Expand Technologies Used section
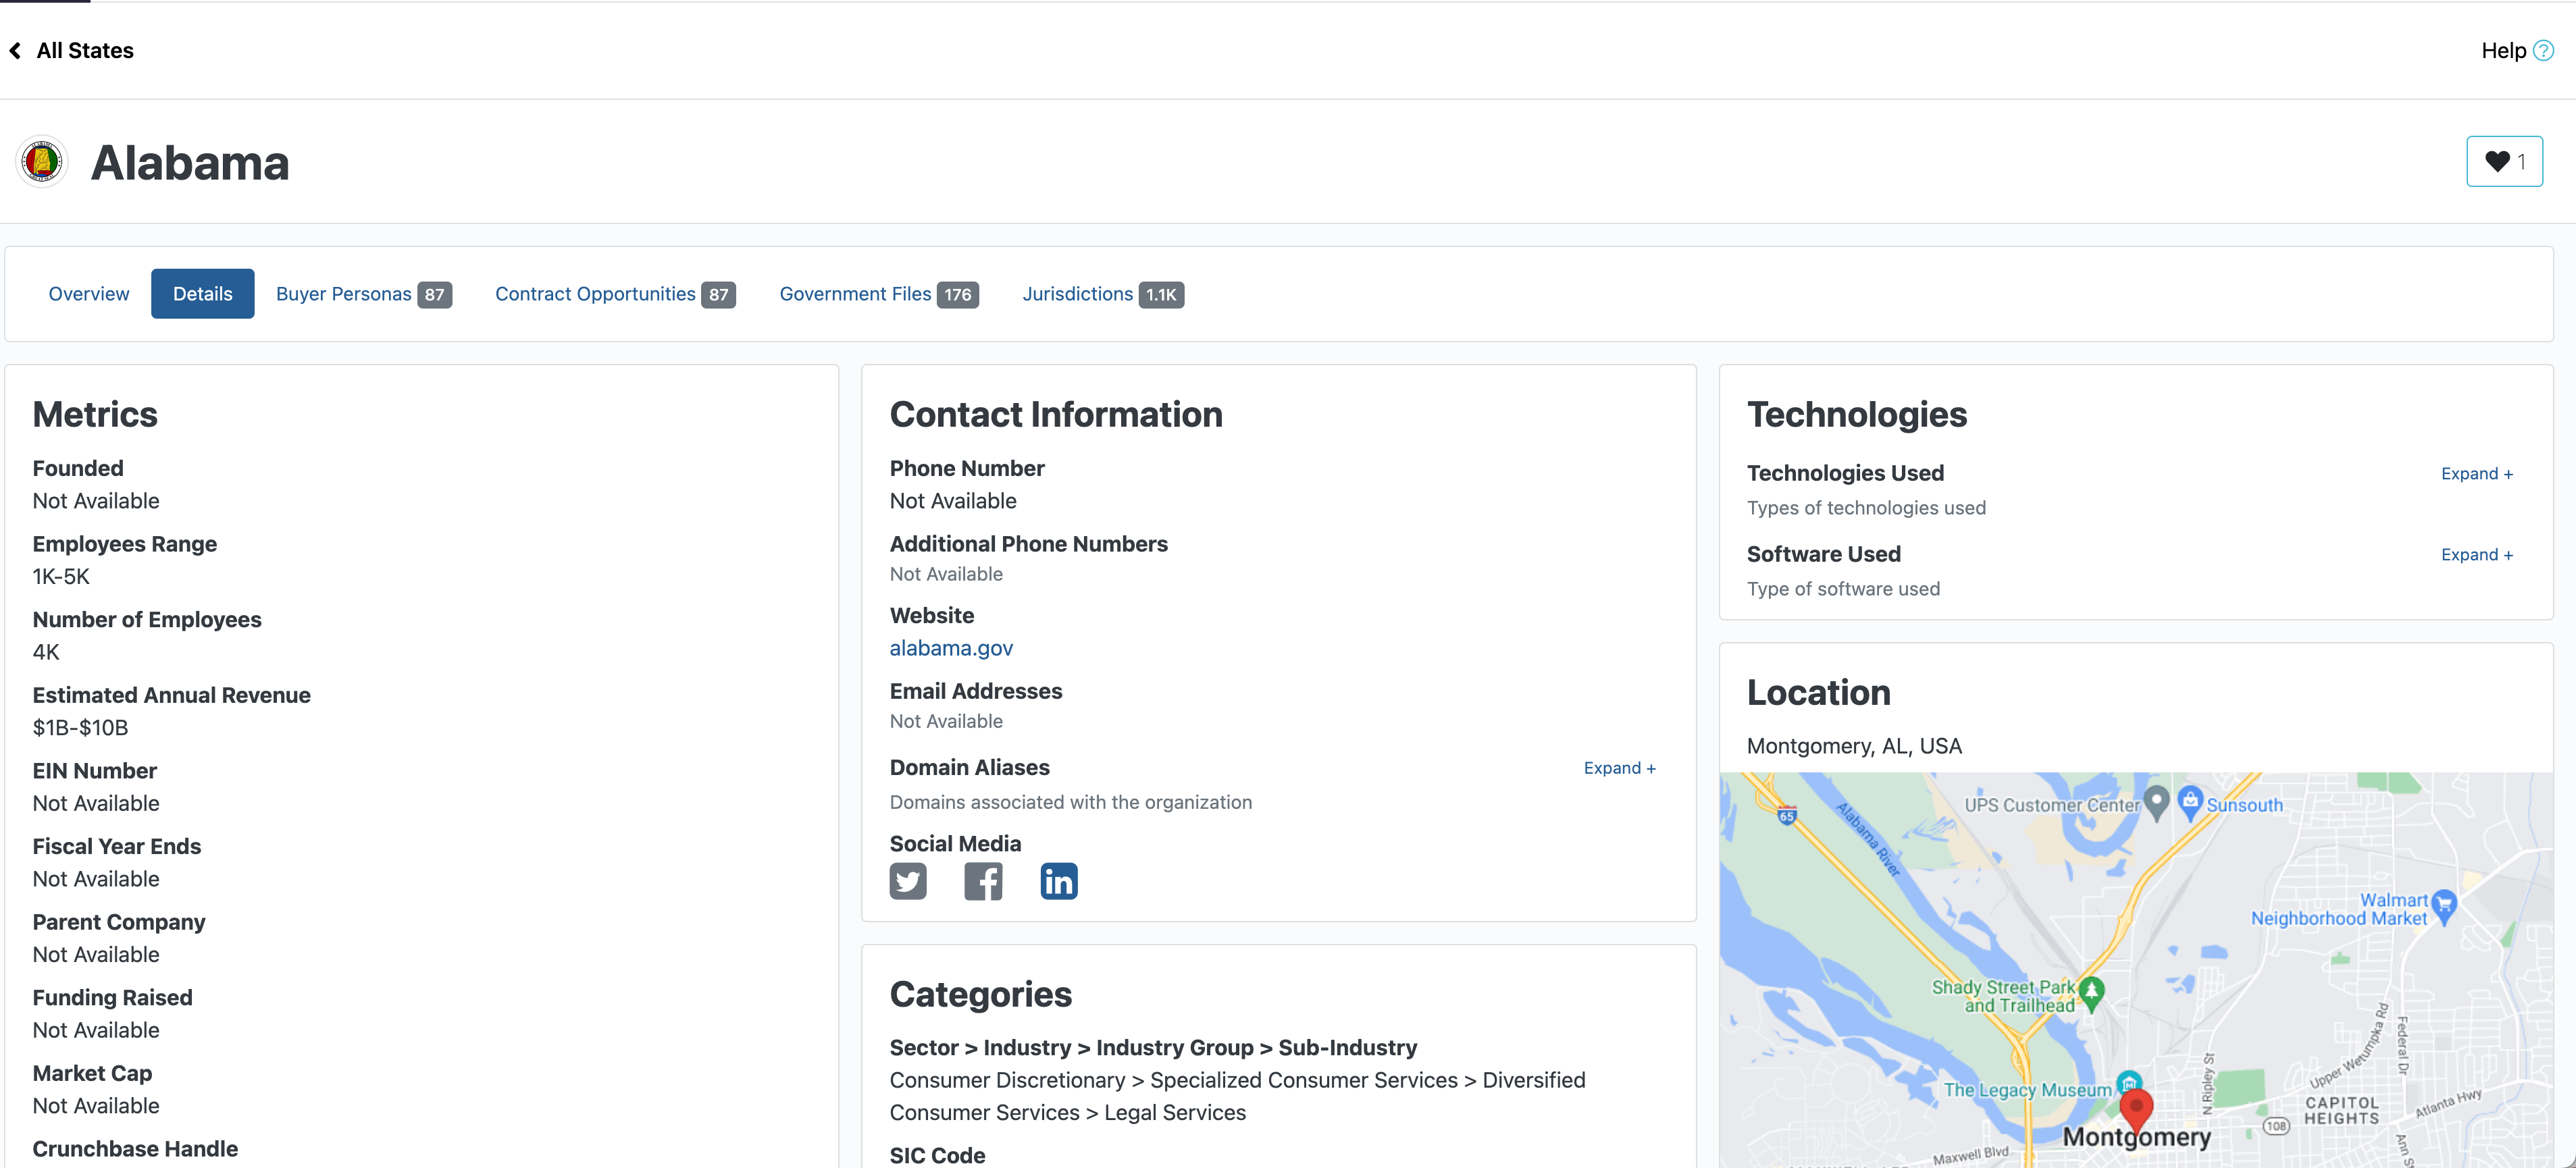 [2476, 473]
